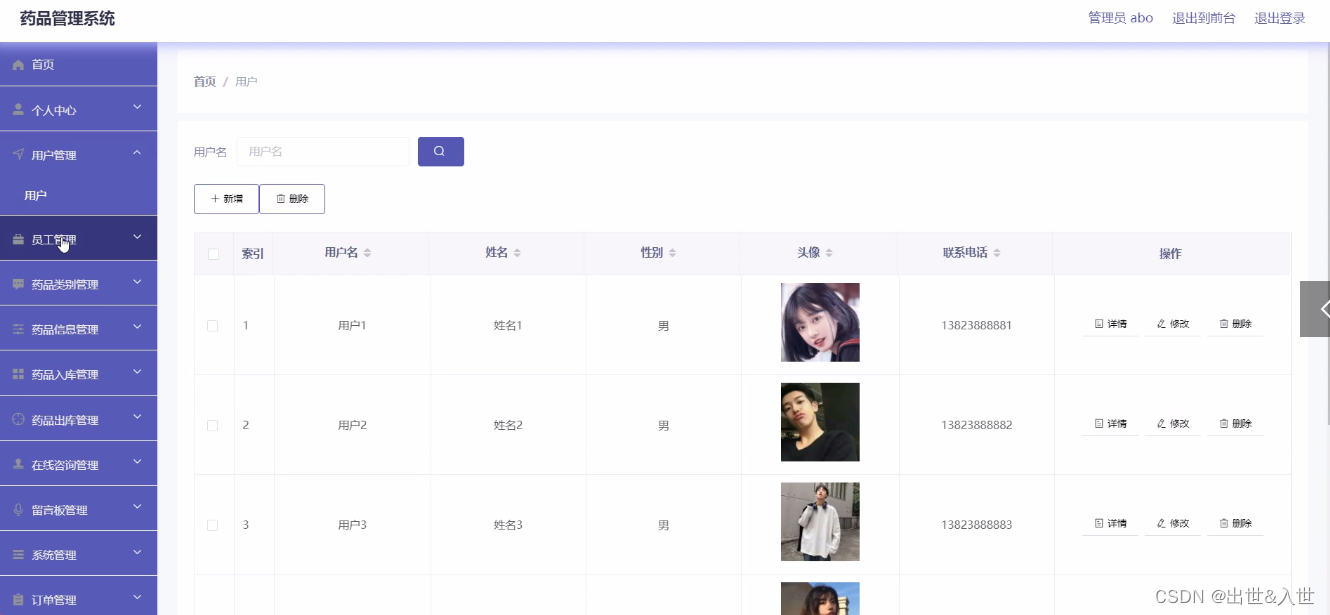Sort by 联系电话 column arrows
Screen dimensions: 1330x615
pyautogui.click(x=997, y=253)
